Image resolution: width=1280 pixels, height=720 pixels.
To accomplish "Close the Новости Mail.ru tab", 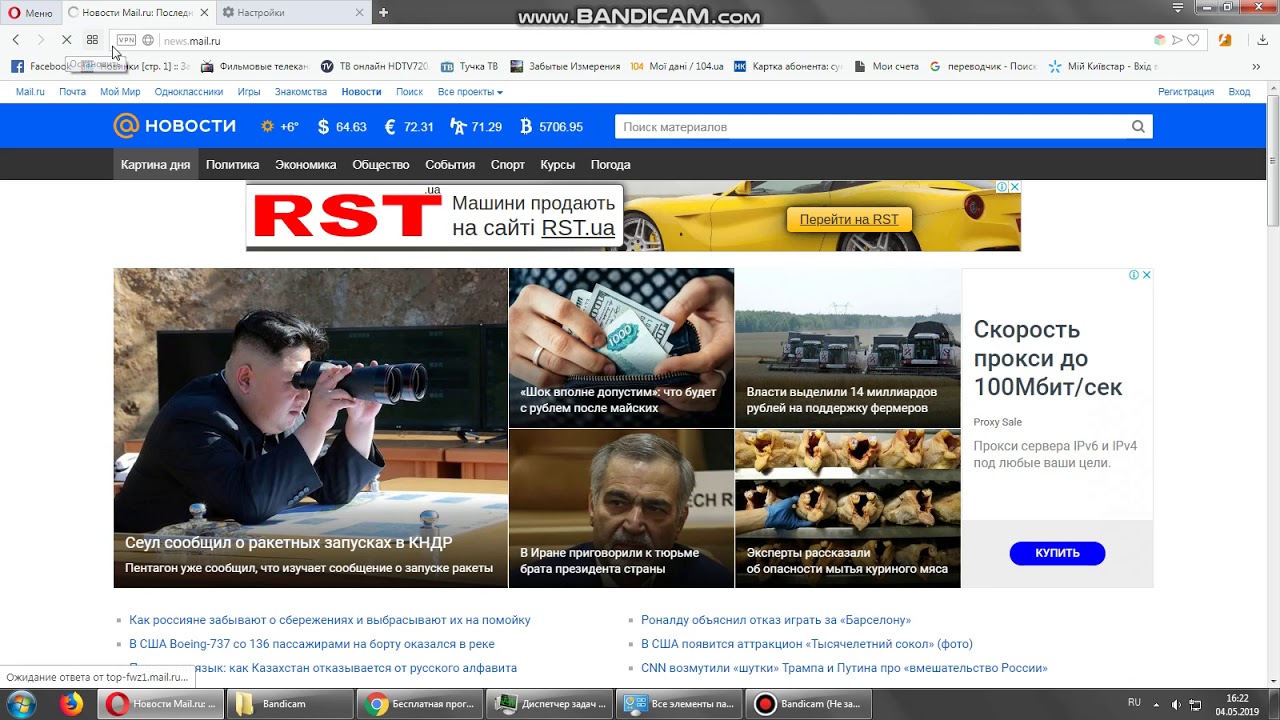I will 204,13.
